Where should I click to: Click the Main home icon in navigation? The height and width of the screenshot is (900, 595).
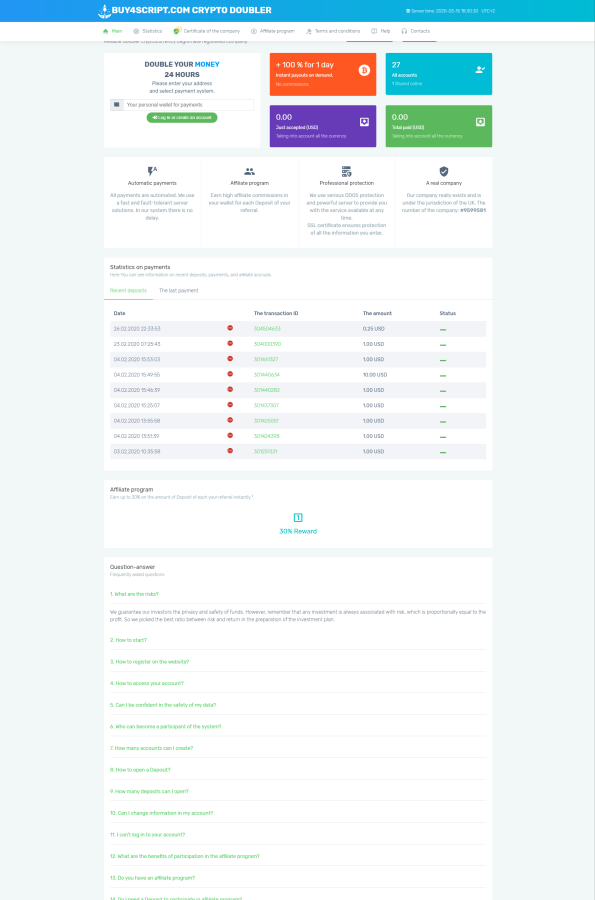pyautogui.click(x=106, y=31)
